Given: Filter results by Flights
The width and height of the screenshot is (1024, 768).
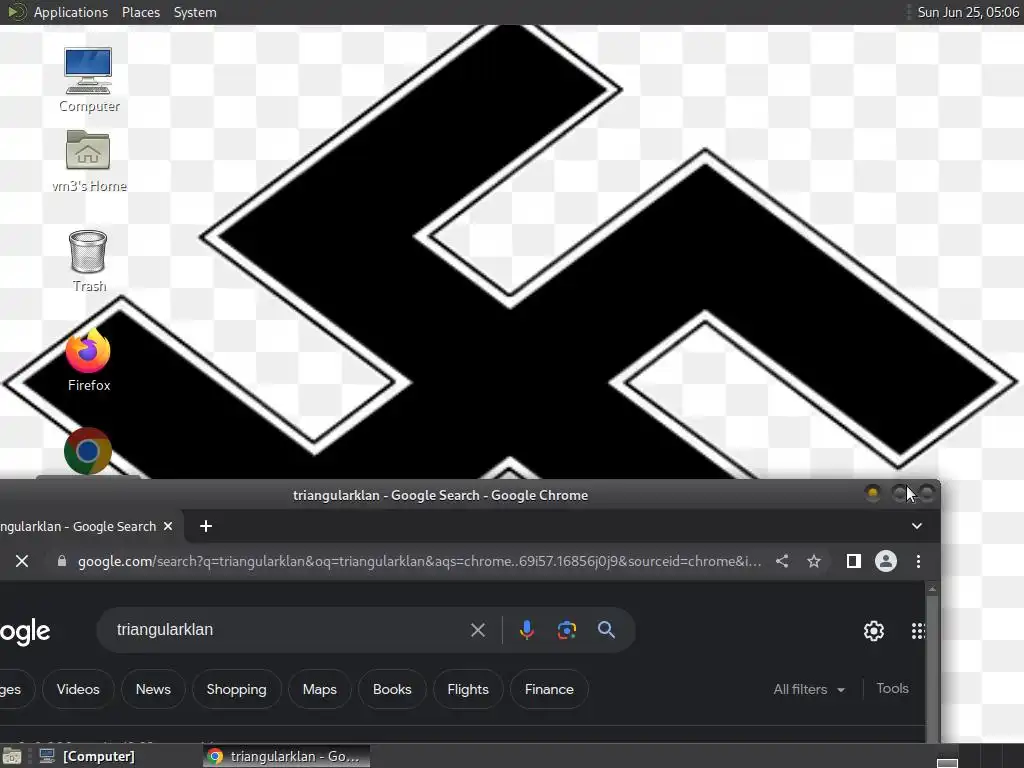Looking at the screenshot, I should pos(468,689).
